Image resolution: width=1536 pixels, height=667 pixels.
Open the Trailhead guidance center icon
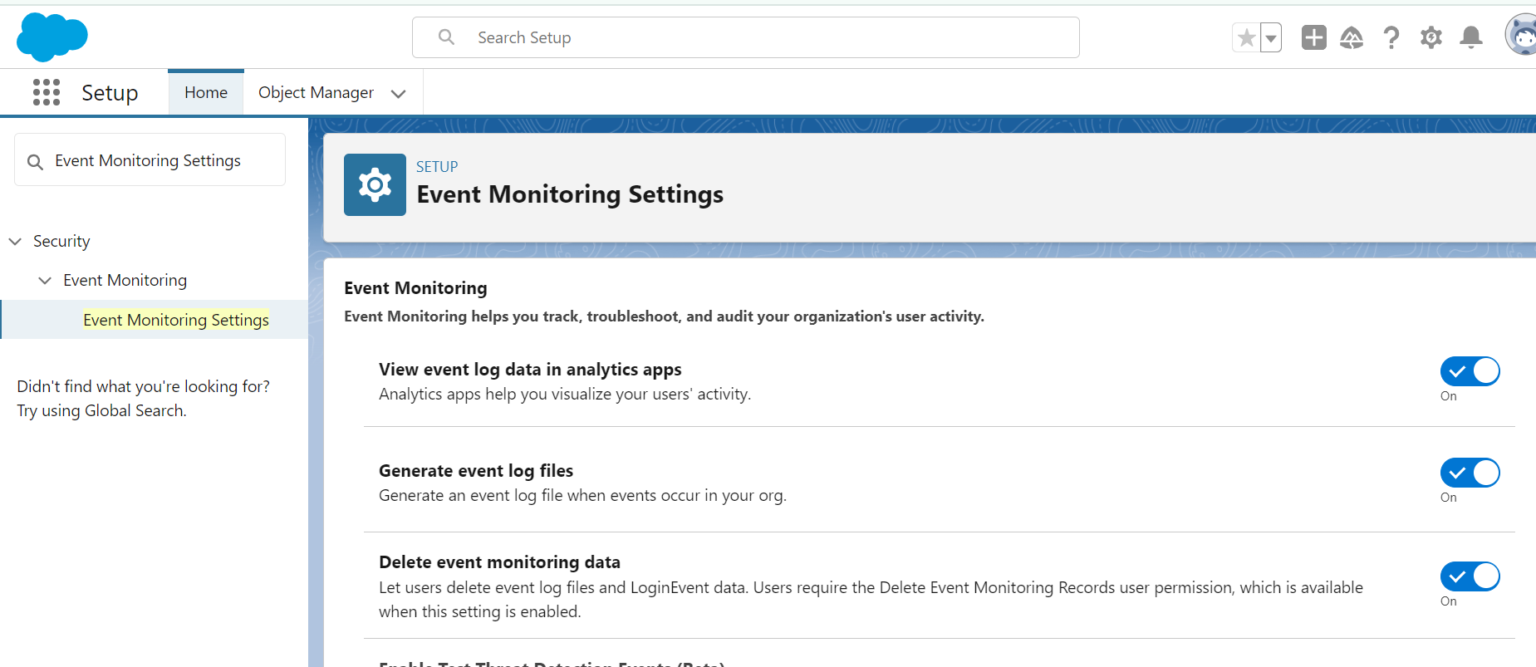coord(1352,36)
